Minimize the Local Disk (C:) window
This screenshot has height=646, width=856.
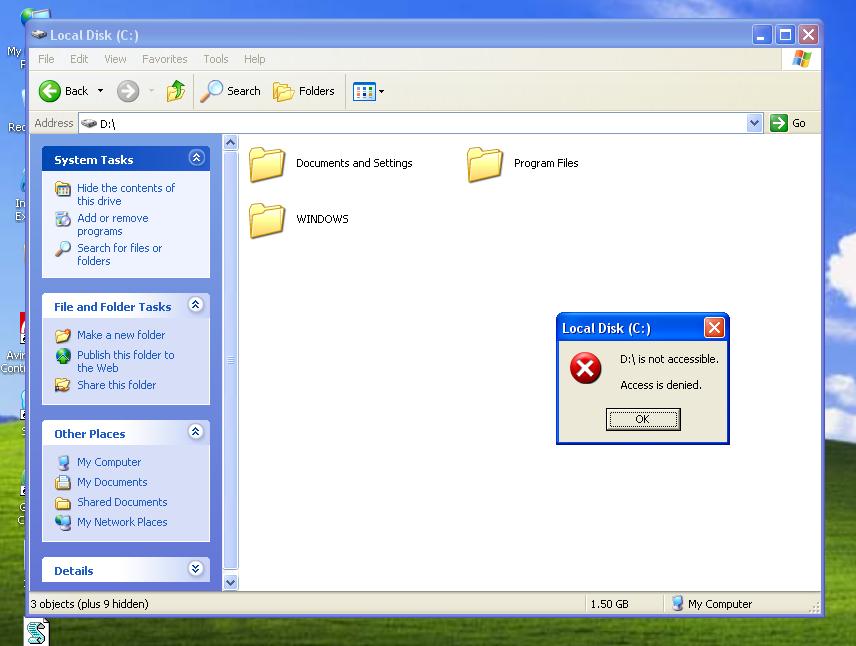[761, 35]
